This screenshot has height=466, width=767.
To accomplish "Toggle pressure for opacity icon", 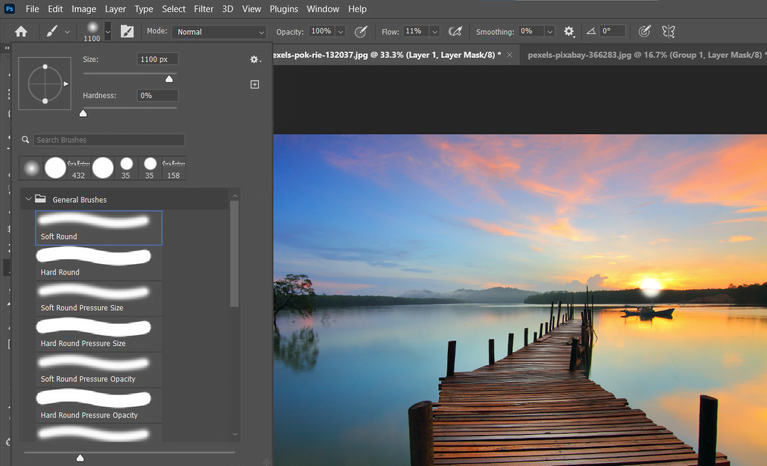I will tap(361, 32).
